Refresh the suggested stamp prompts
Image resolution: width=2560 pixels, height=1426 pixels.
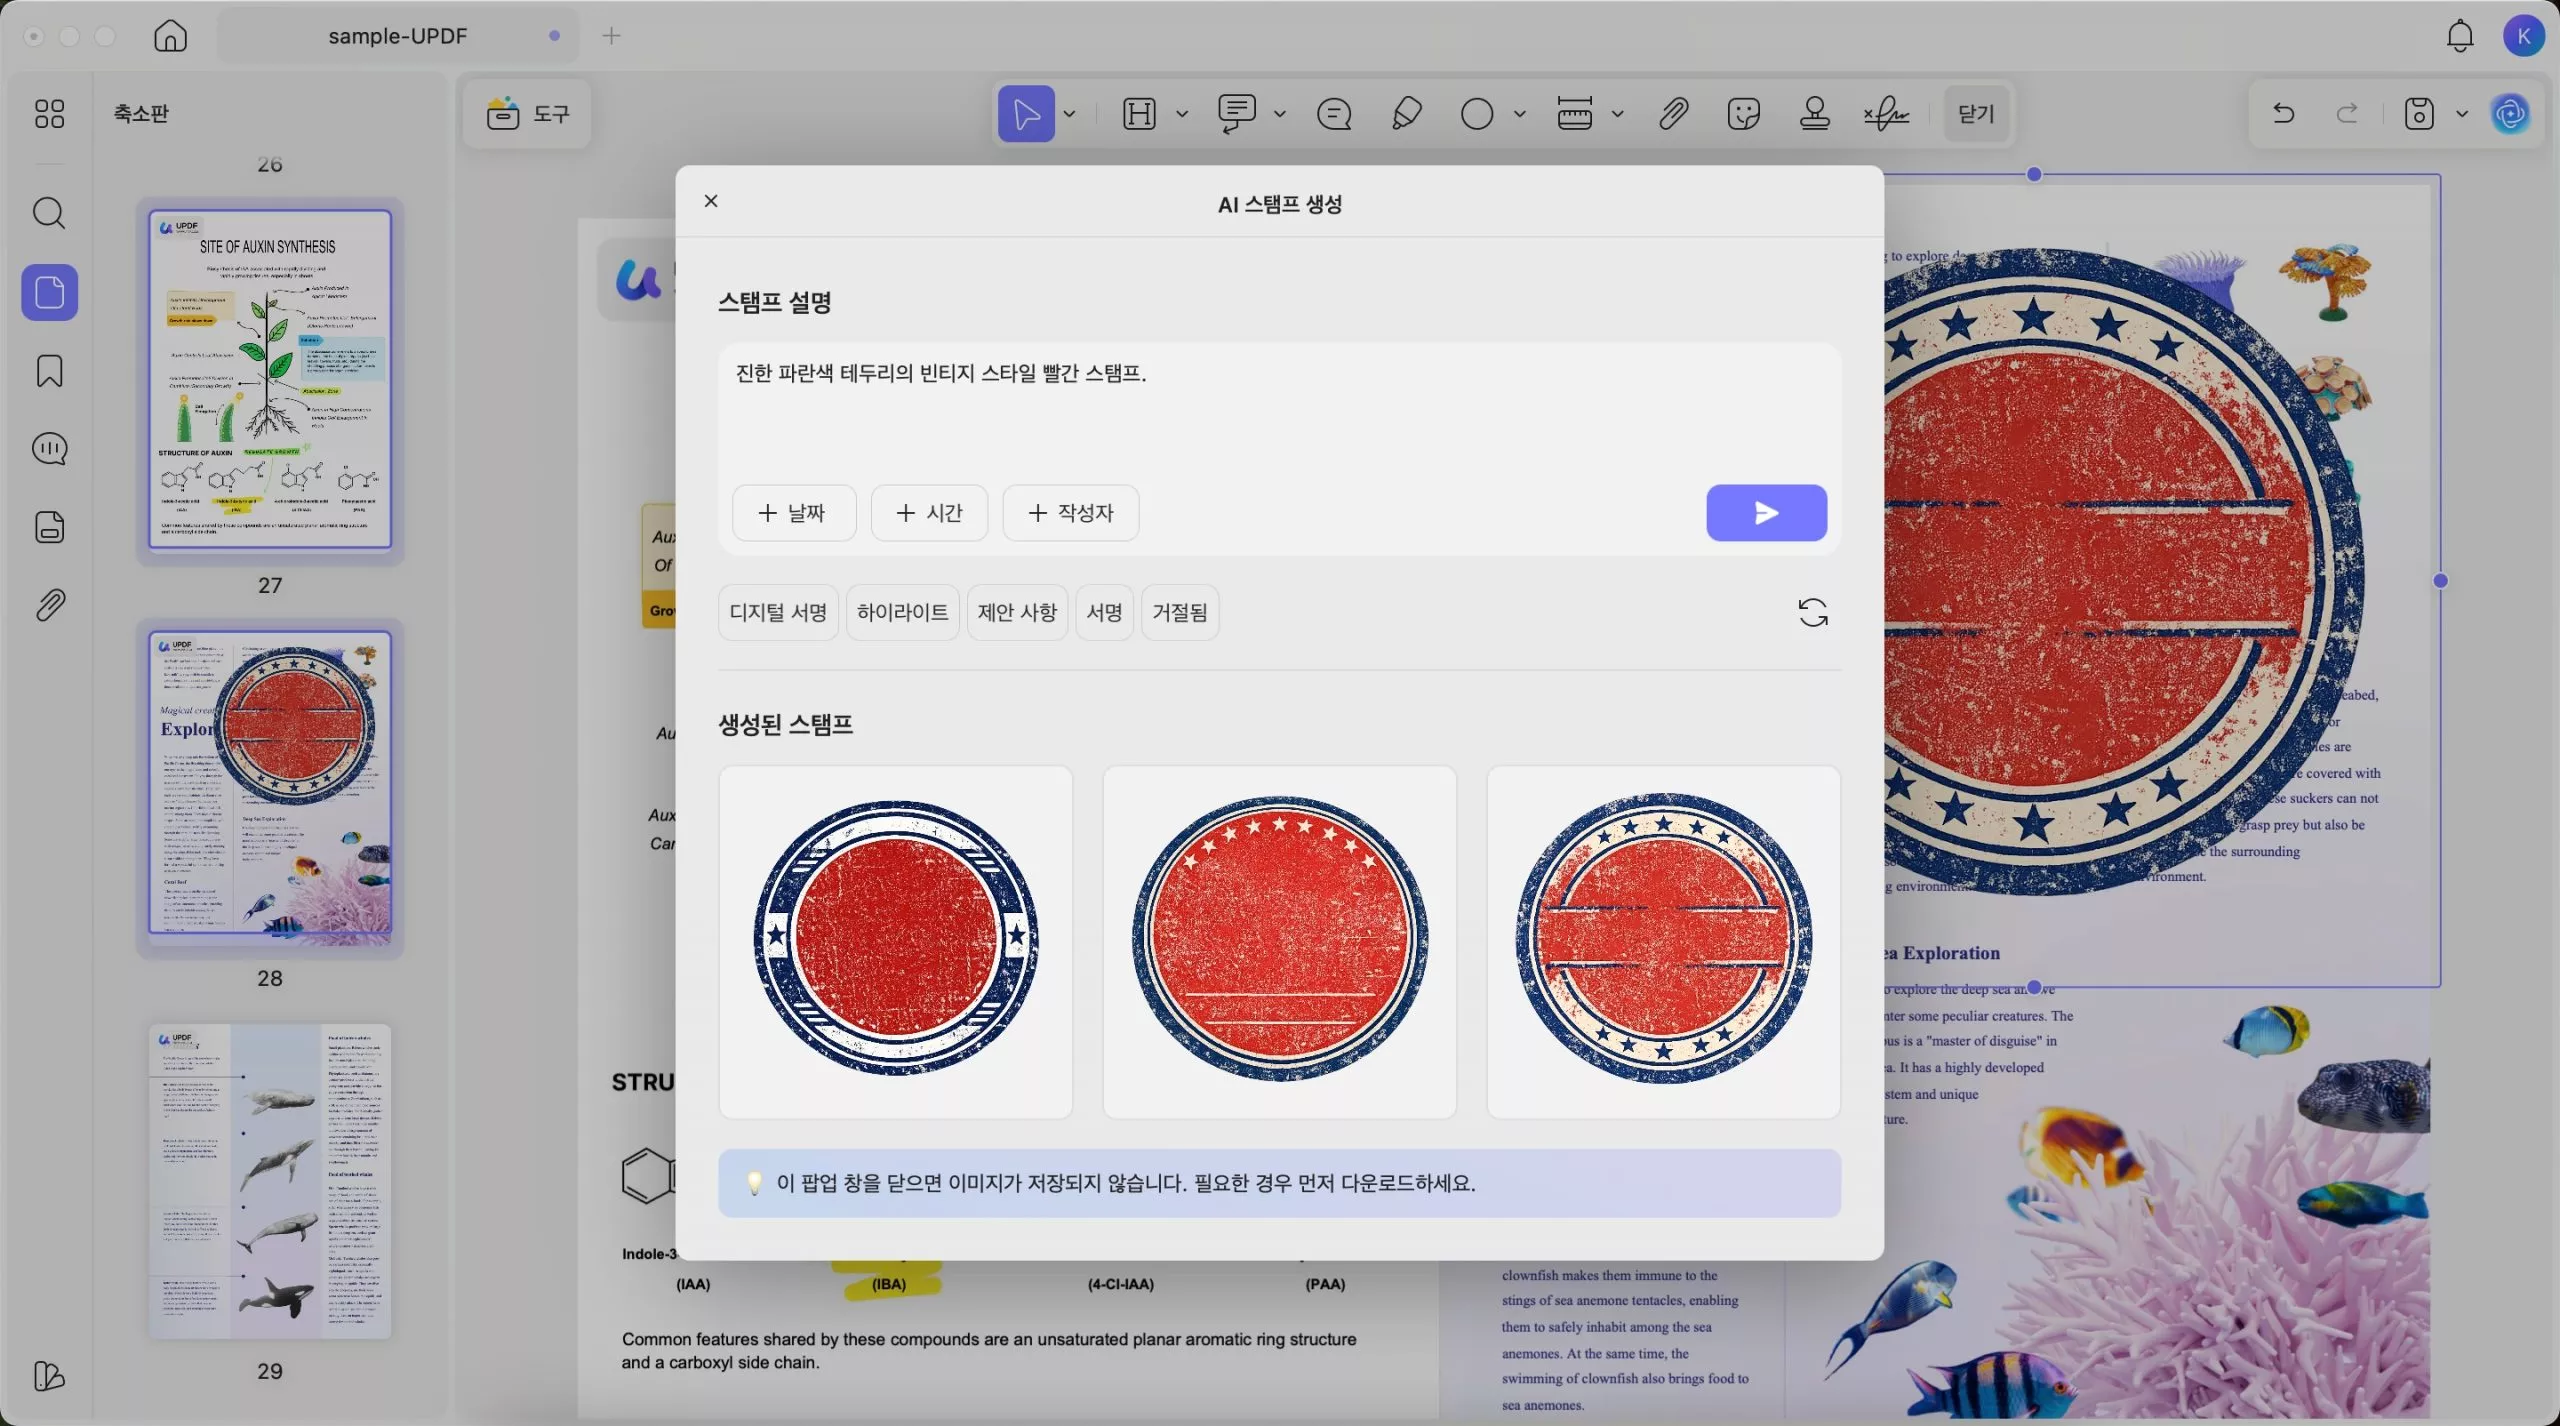tap(1812, 612)
